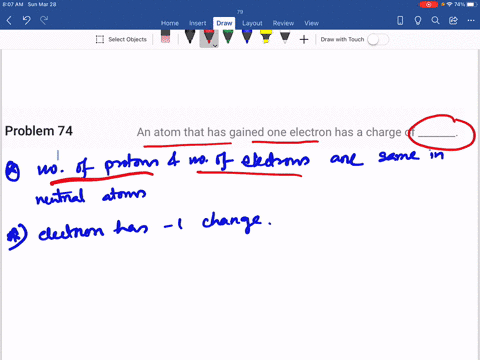Open the more options ellipsis menu
The image size is (480, 360).
click(471, 21)
